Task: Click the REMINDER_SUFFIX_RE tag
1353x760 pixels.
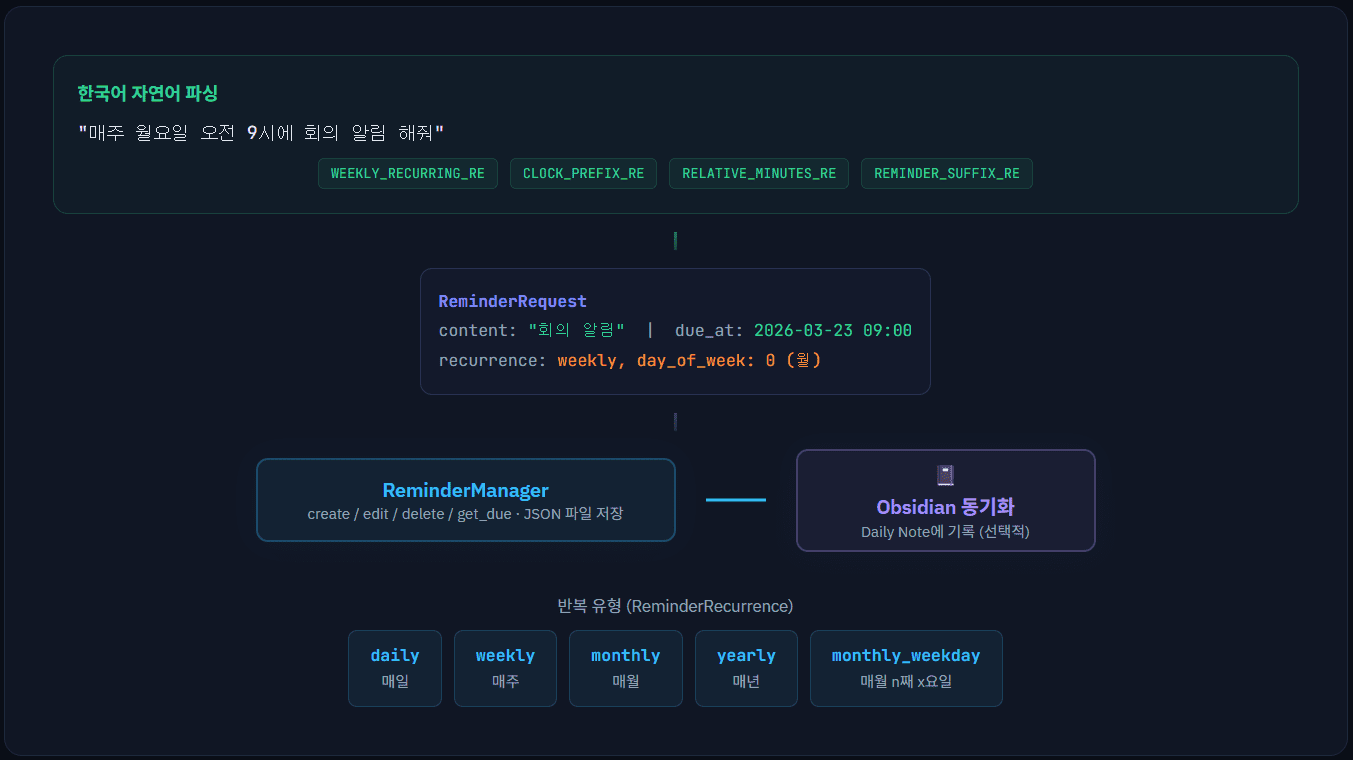Action: (946, 173)
